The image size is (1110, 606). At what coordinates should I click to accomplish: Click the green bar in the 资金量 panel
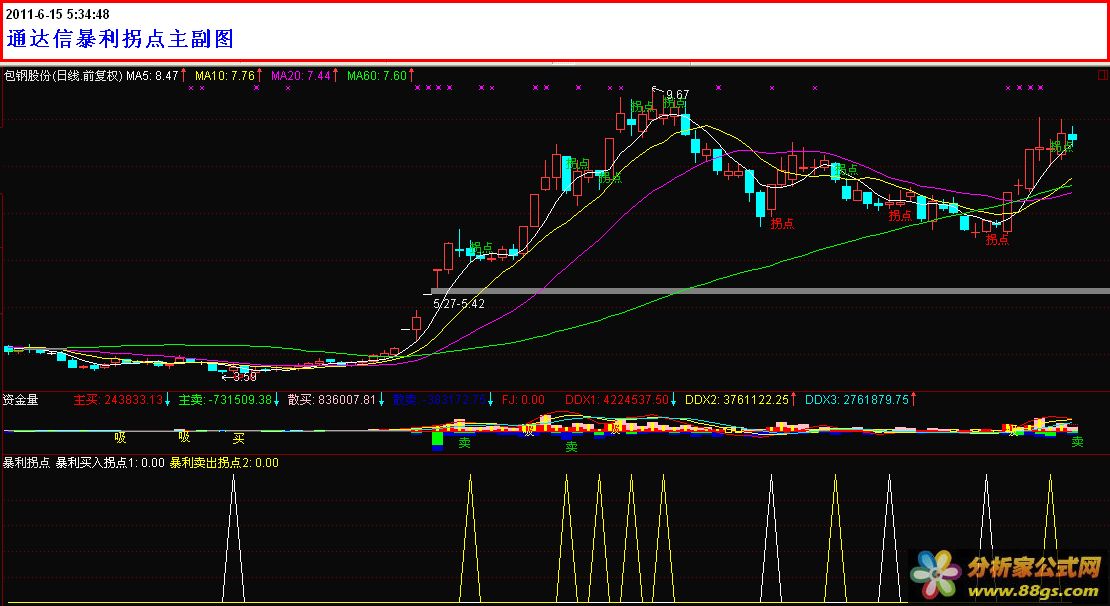click(437, 438)
